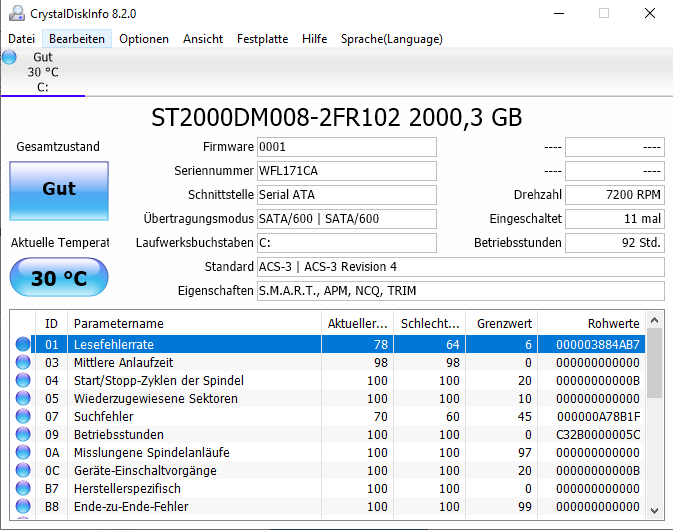673x530 pixels.
Task: Select the Betriebsstunden row name in list
Action: [118, 435]
